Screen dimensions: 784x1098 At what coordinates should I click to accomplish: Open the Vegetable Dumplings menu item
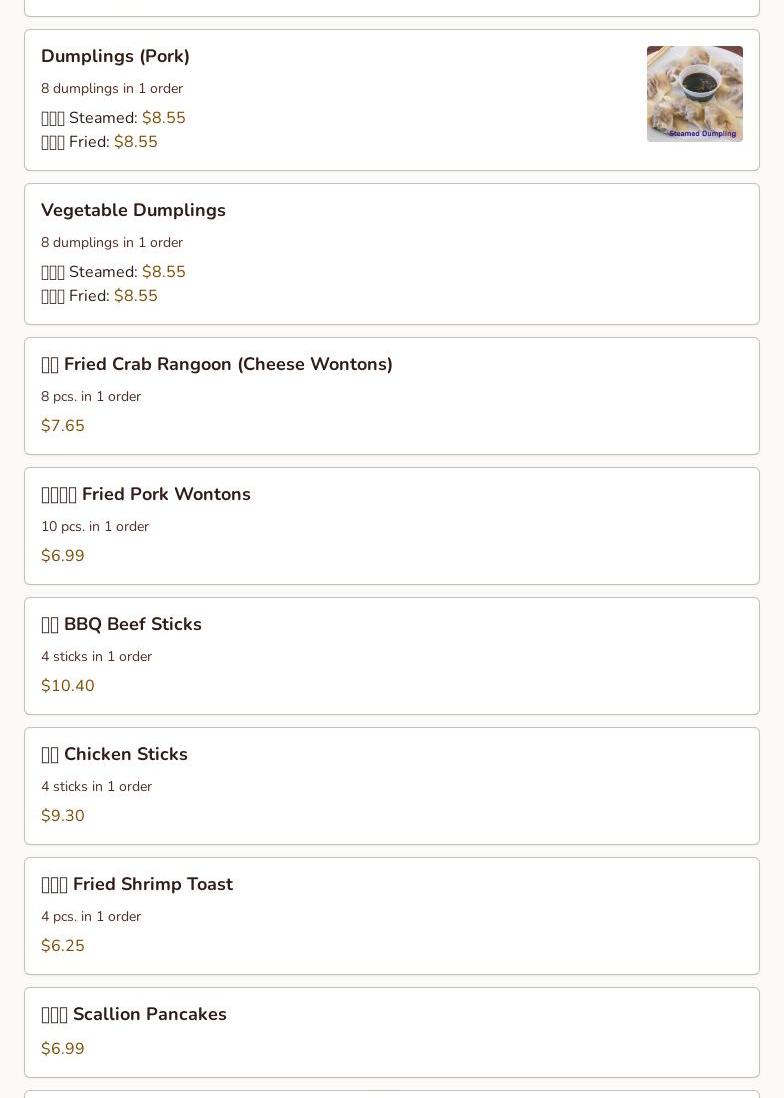[392, 254]
